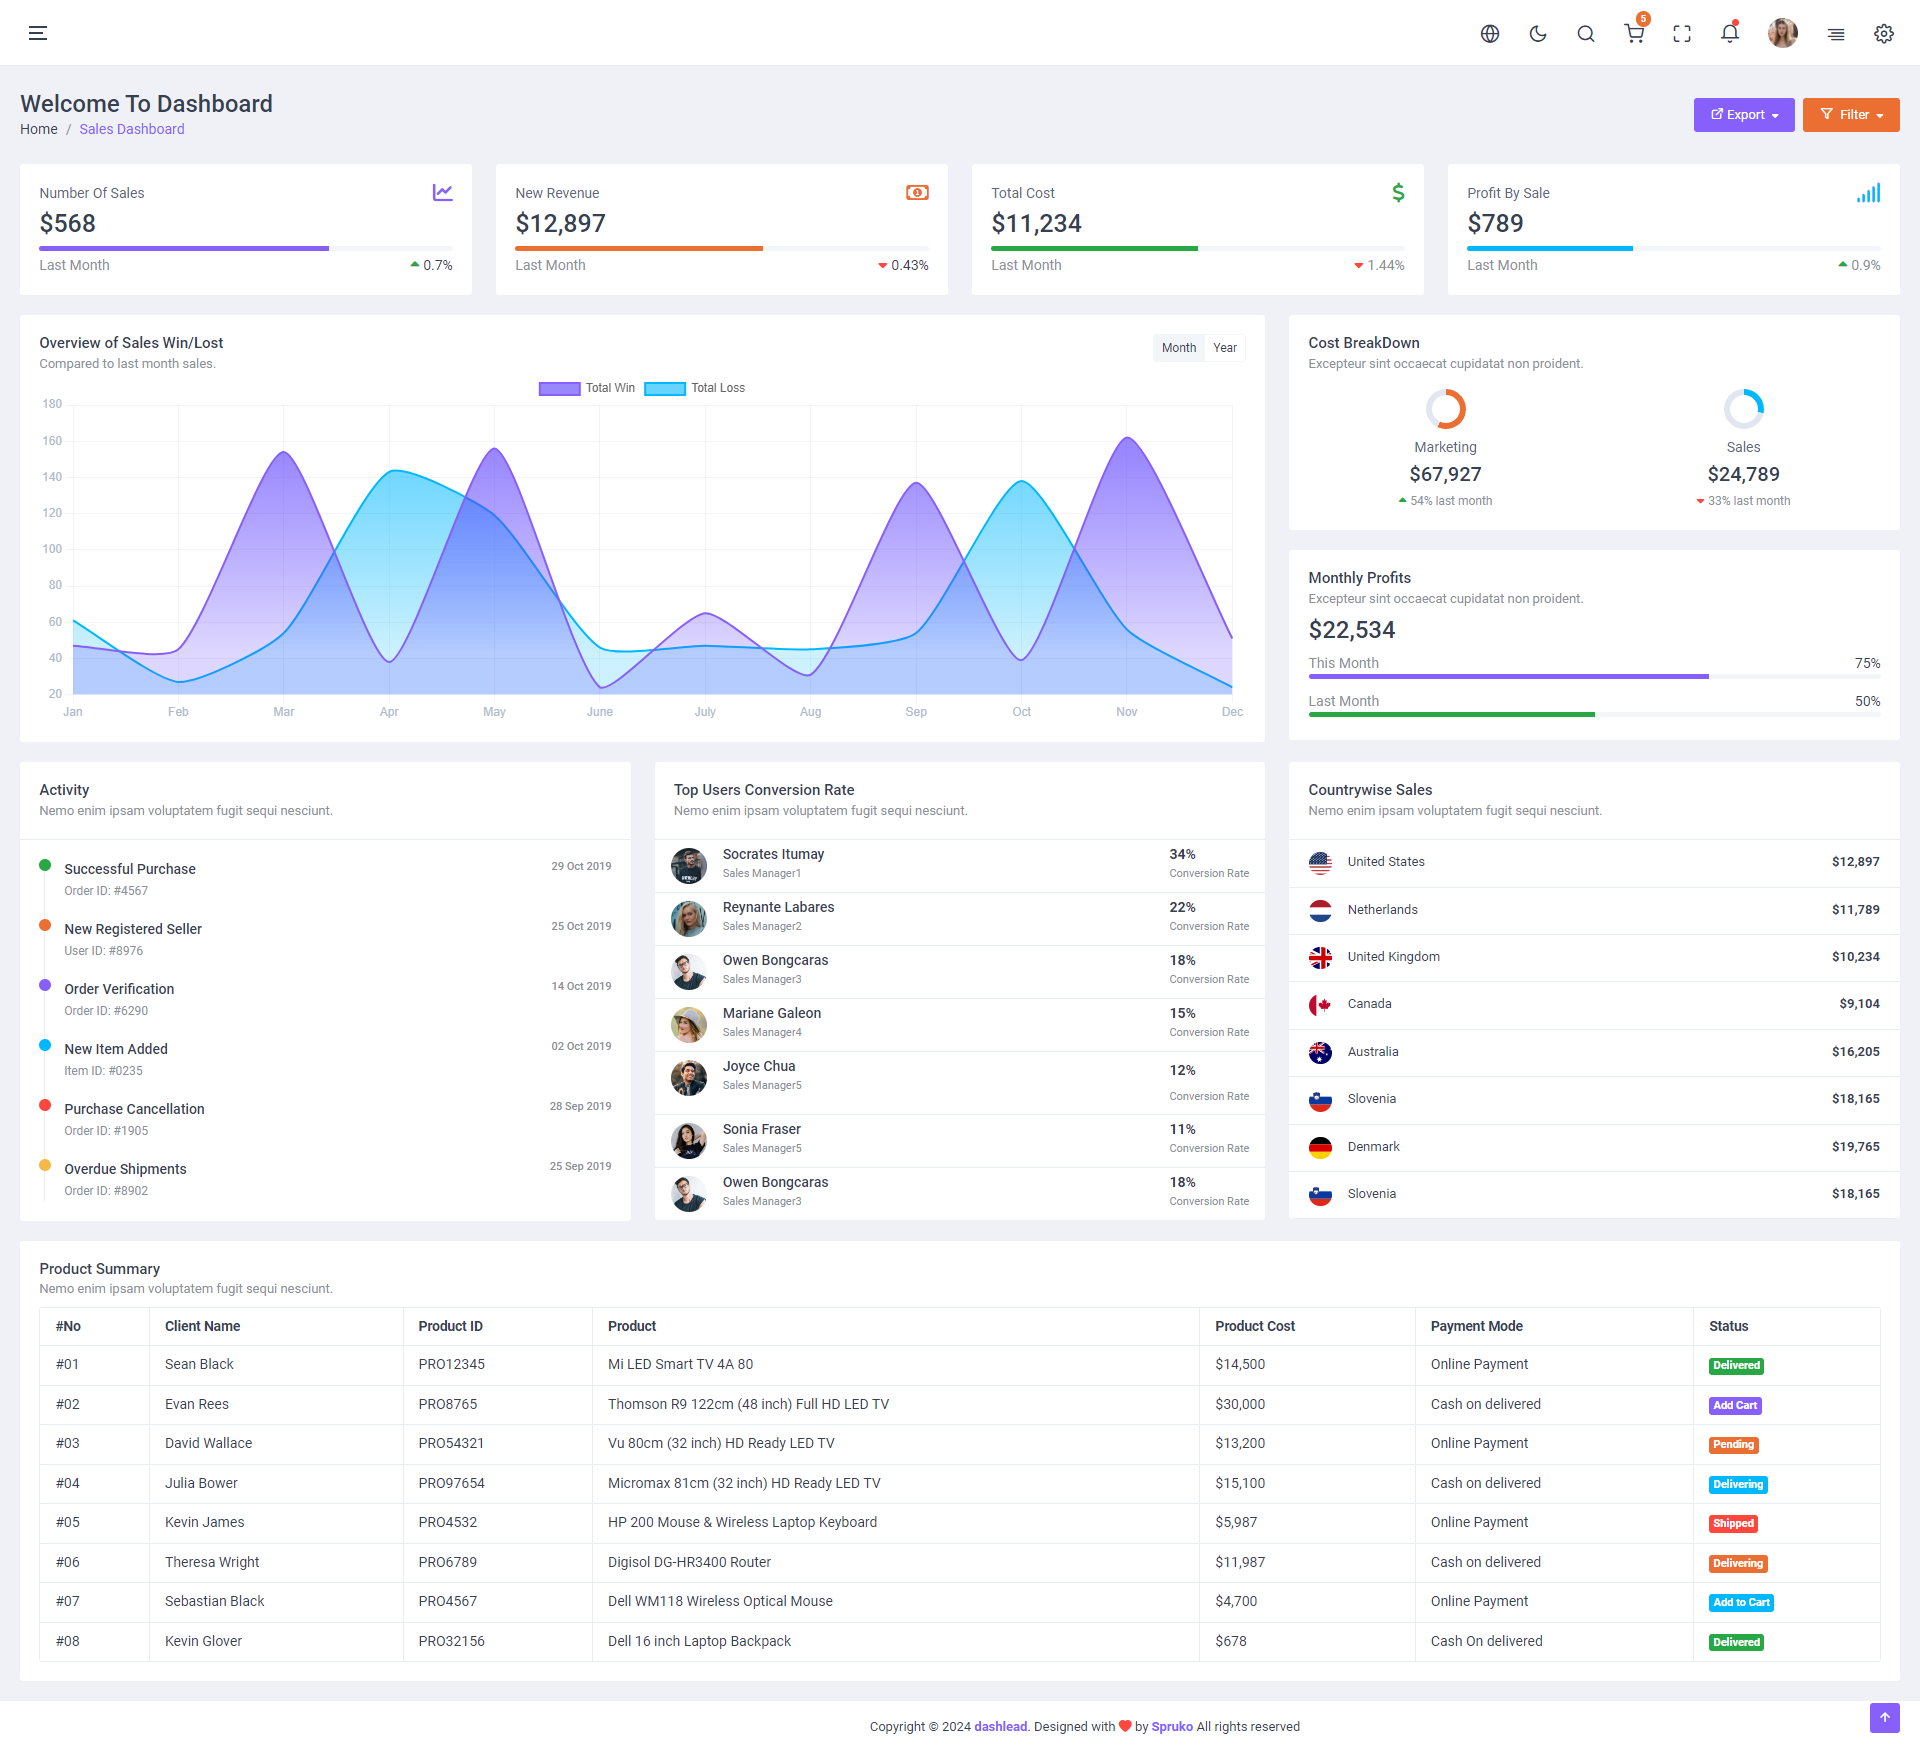Open the search magnifier icon
This screenshot has width=1920, height=1753.
click(1586, 34)
